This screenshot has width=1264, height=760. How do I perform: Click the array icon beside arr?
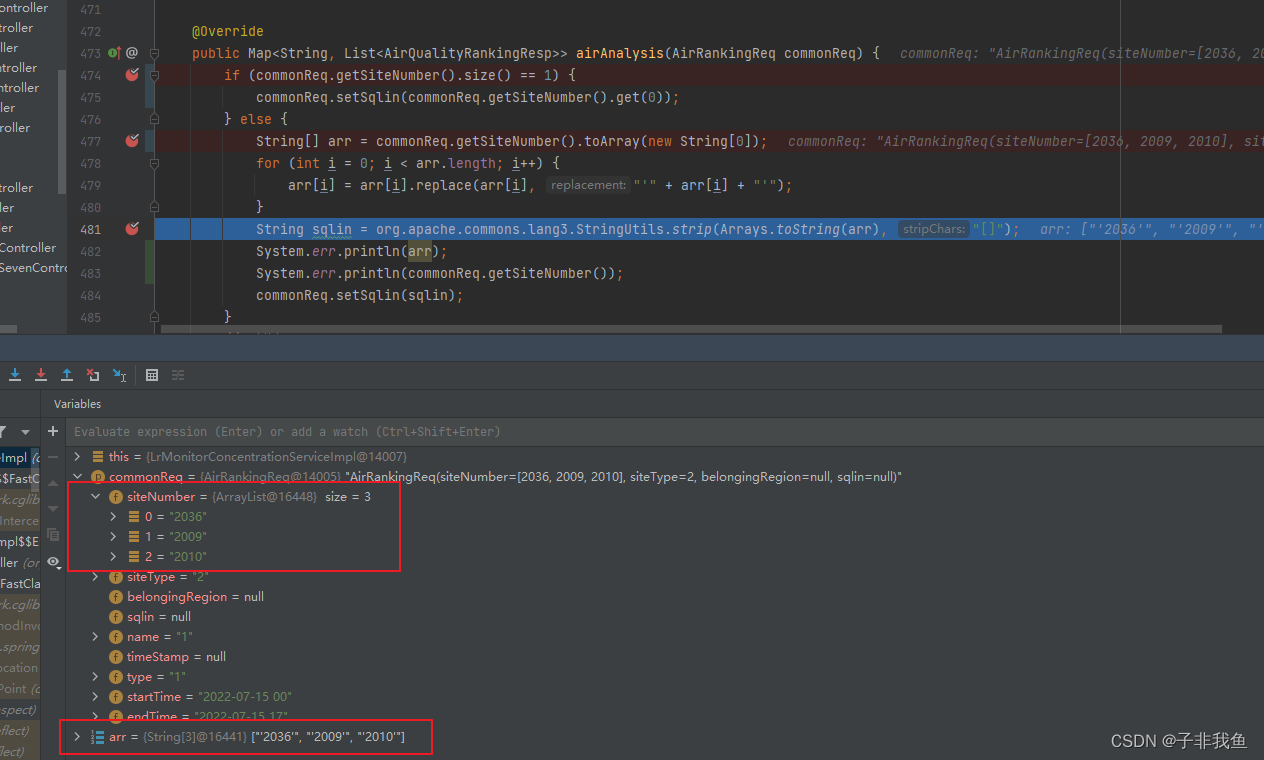(x=98, y=737)
